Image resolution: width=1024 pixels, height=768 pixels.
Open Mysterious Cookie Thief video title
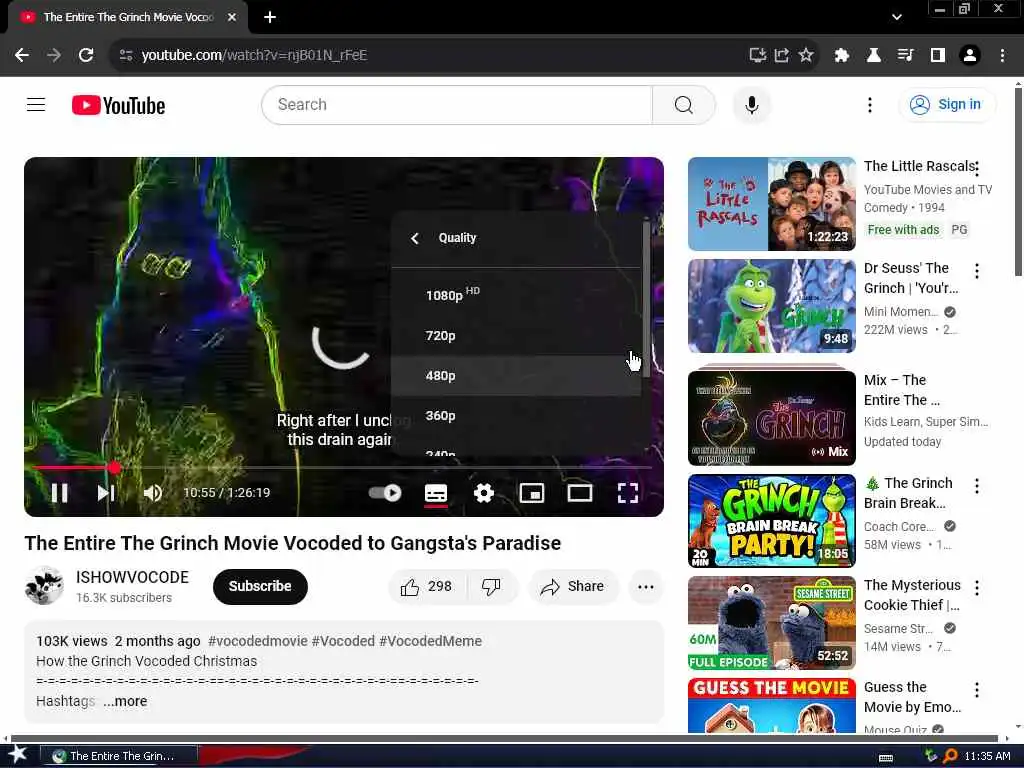click(x=912, y=595)
